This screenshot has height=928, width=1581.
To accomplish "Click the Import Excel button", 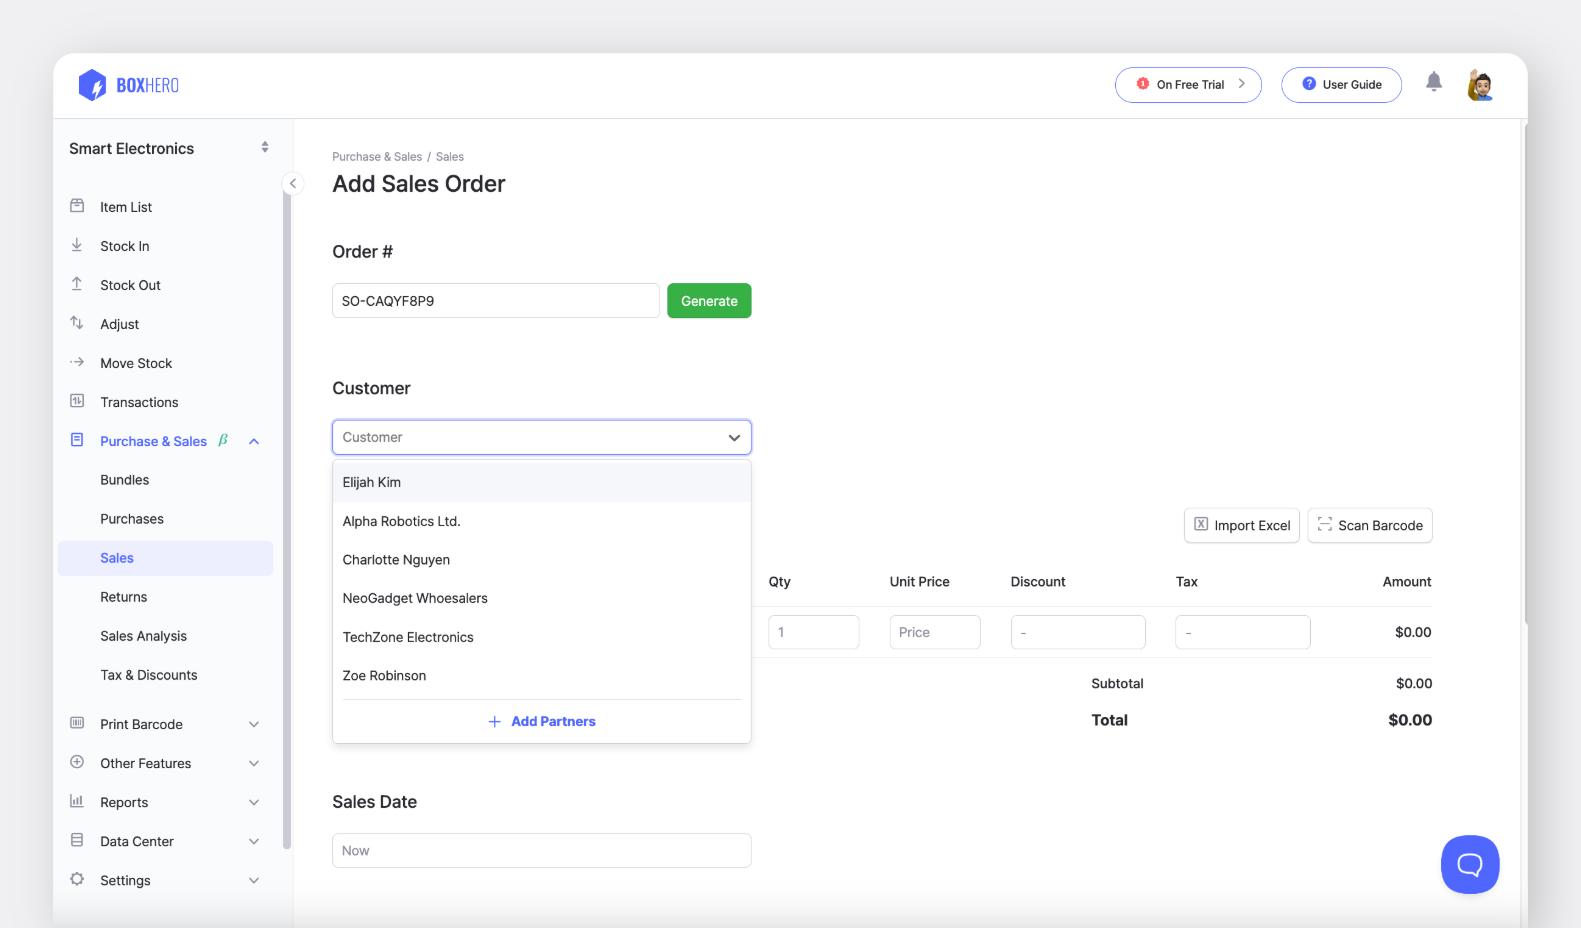I will [x=1242, y=525].
